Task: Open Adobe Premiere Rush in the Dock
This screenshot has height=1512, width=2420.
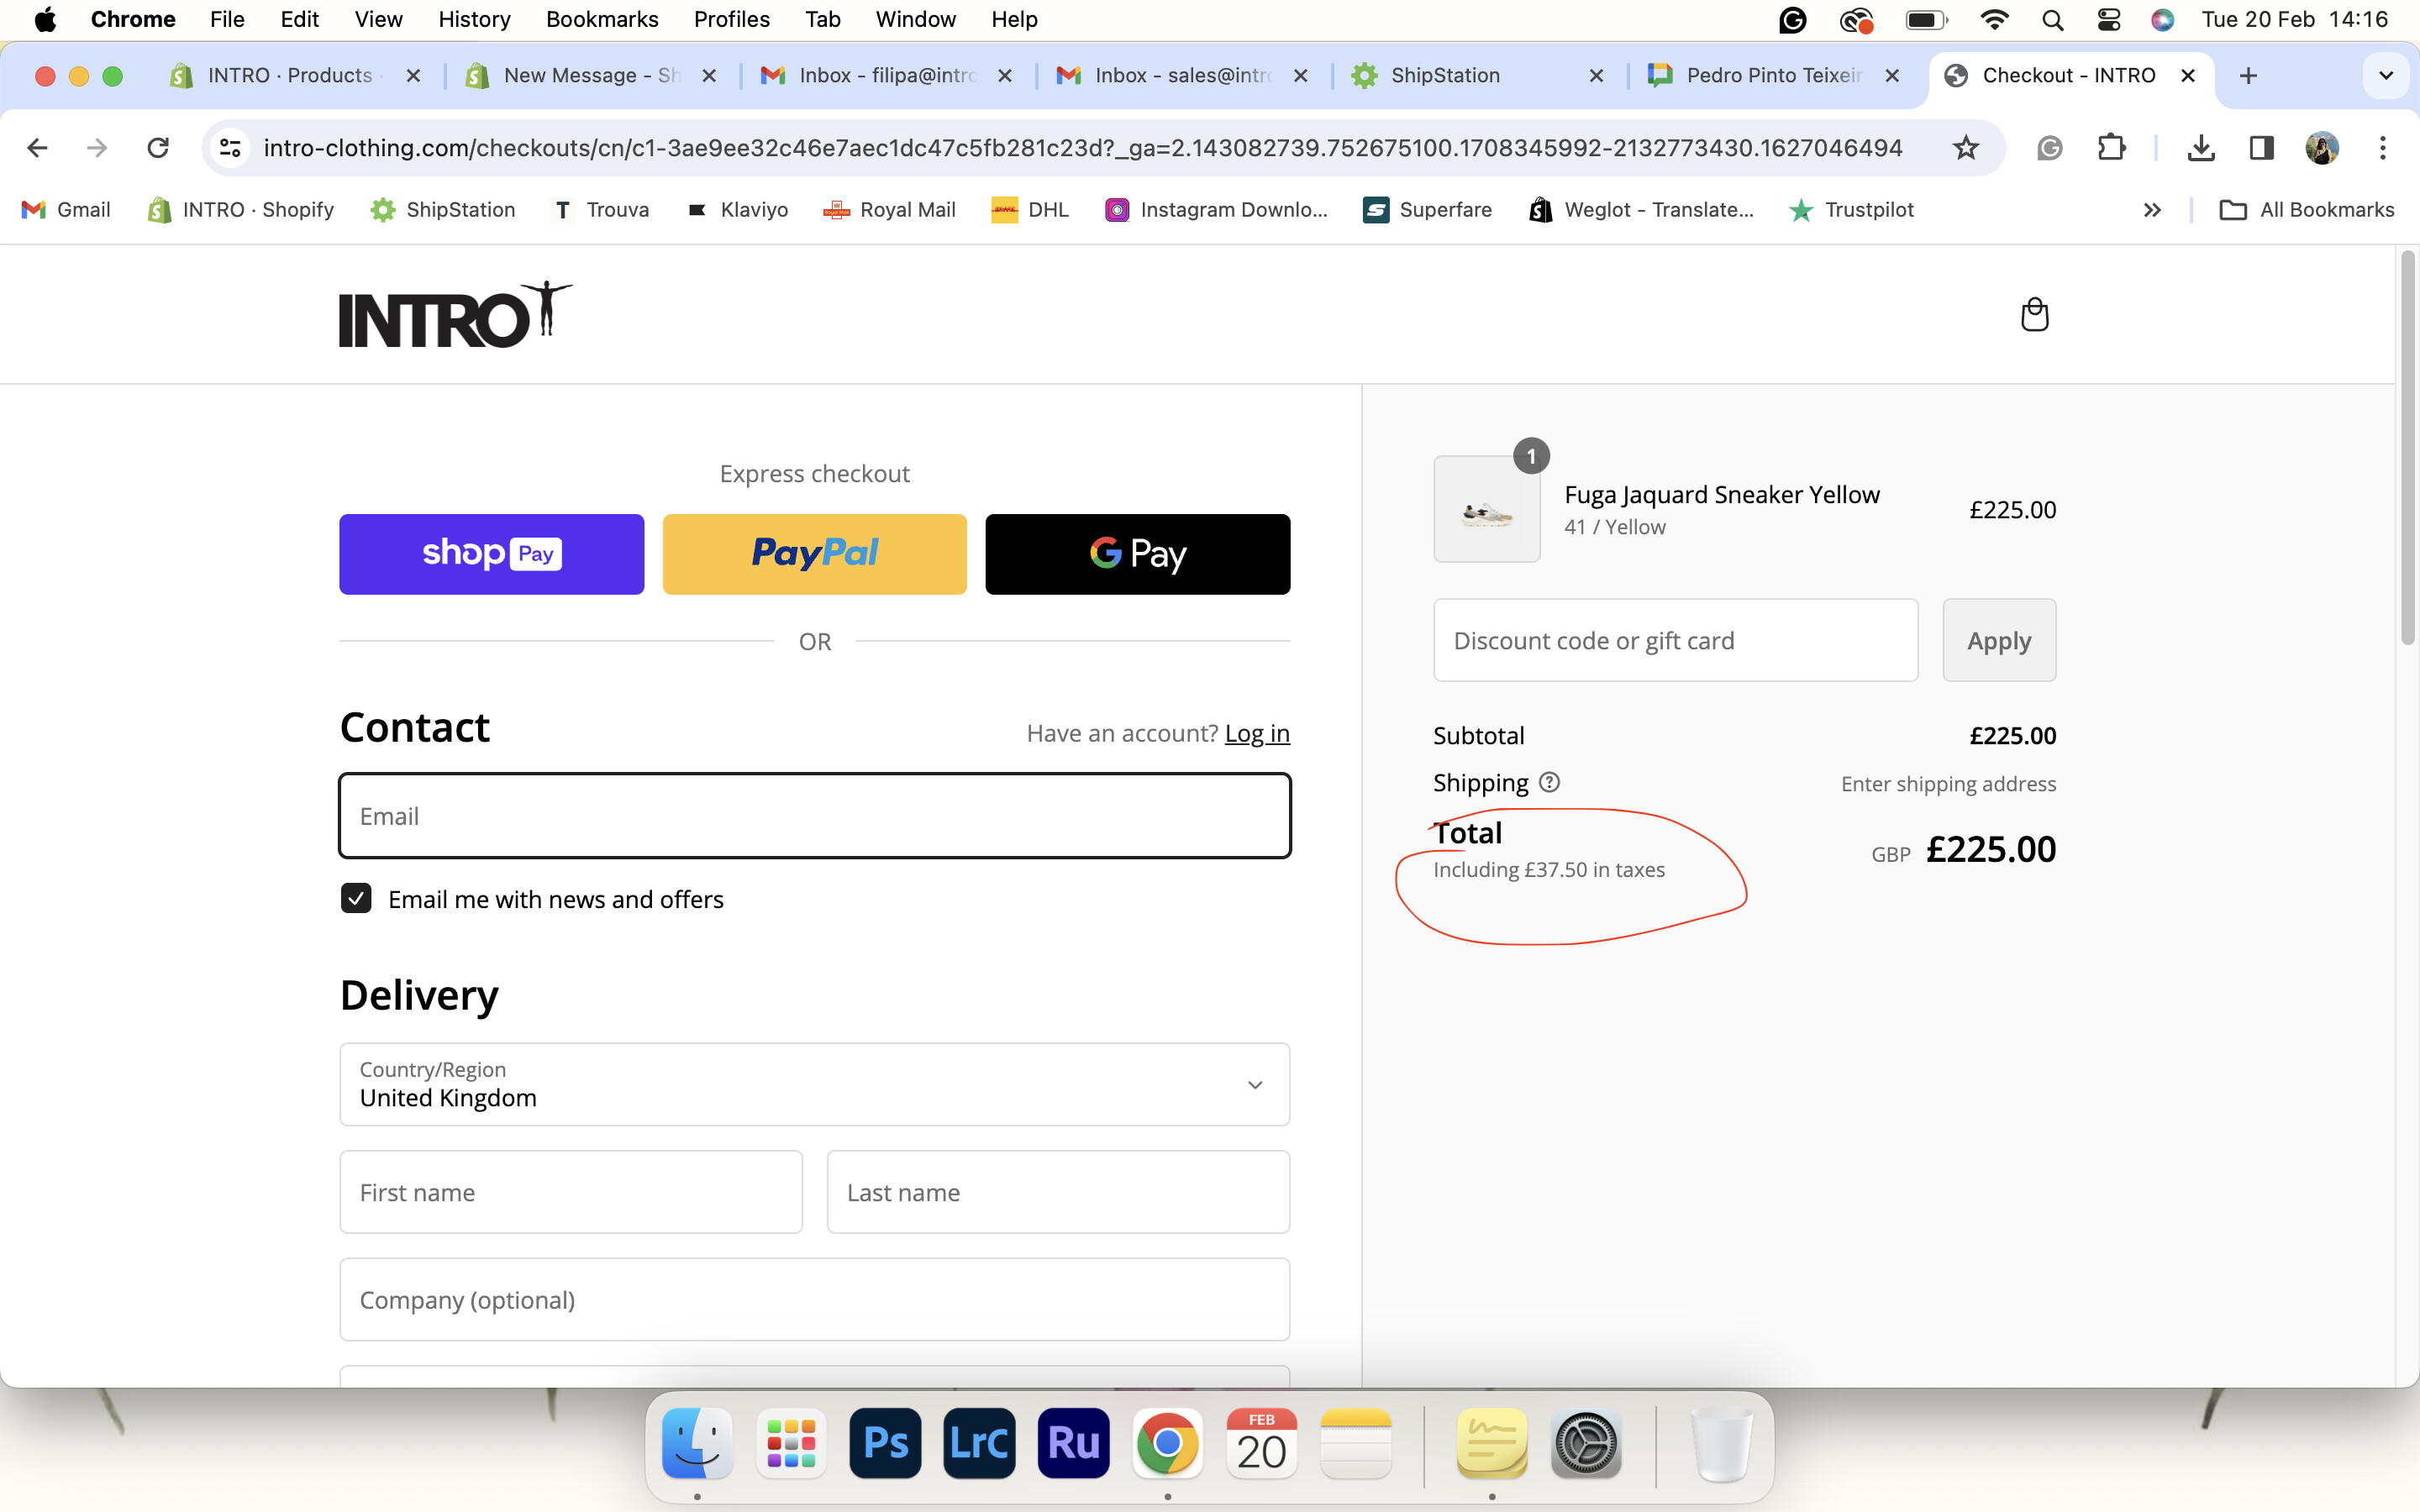Action: pyautogui.click(x=1073, y=1443)
